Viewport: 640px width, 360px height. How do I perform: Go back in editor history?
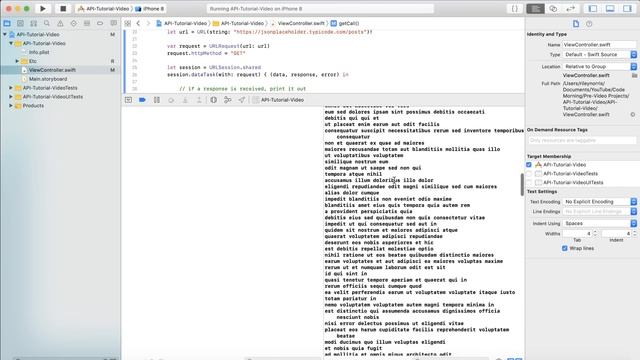pyautogui.click(x=138, y=24)
